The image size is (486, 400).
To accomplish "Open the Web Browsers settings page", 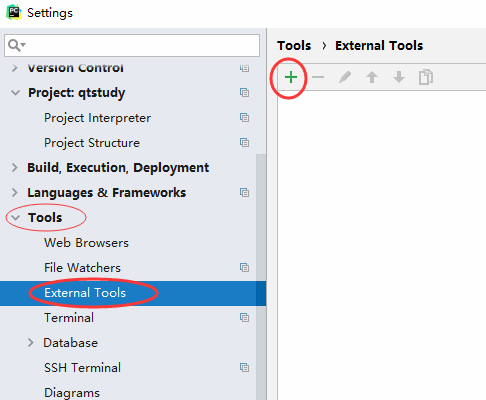I will (x=86, y=243).
